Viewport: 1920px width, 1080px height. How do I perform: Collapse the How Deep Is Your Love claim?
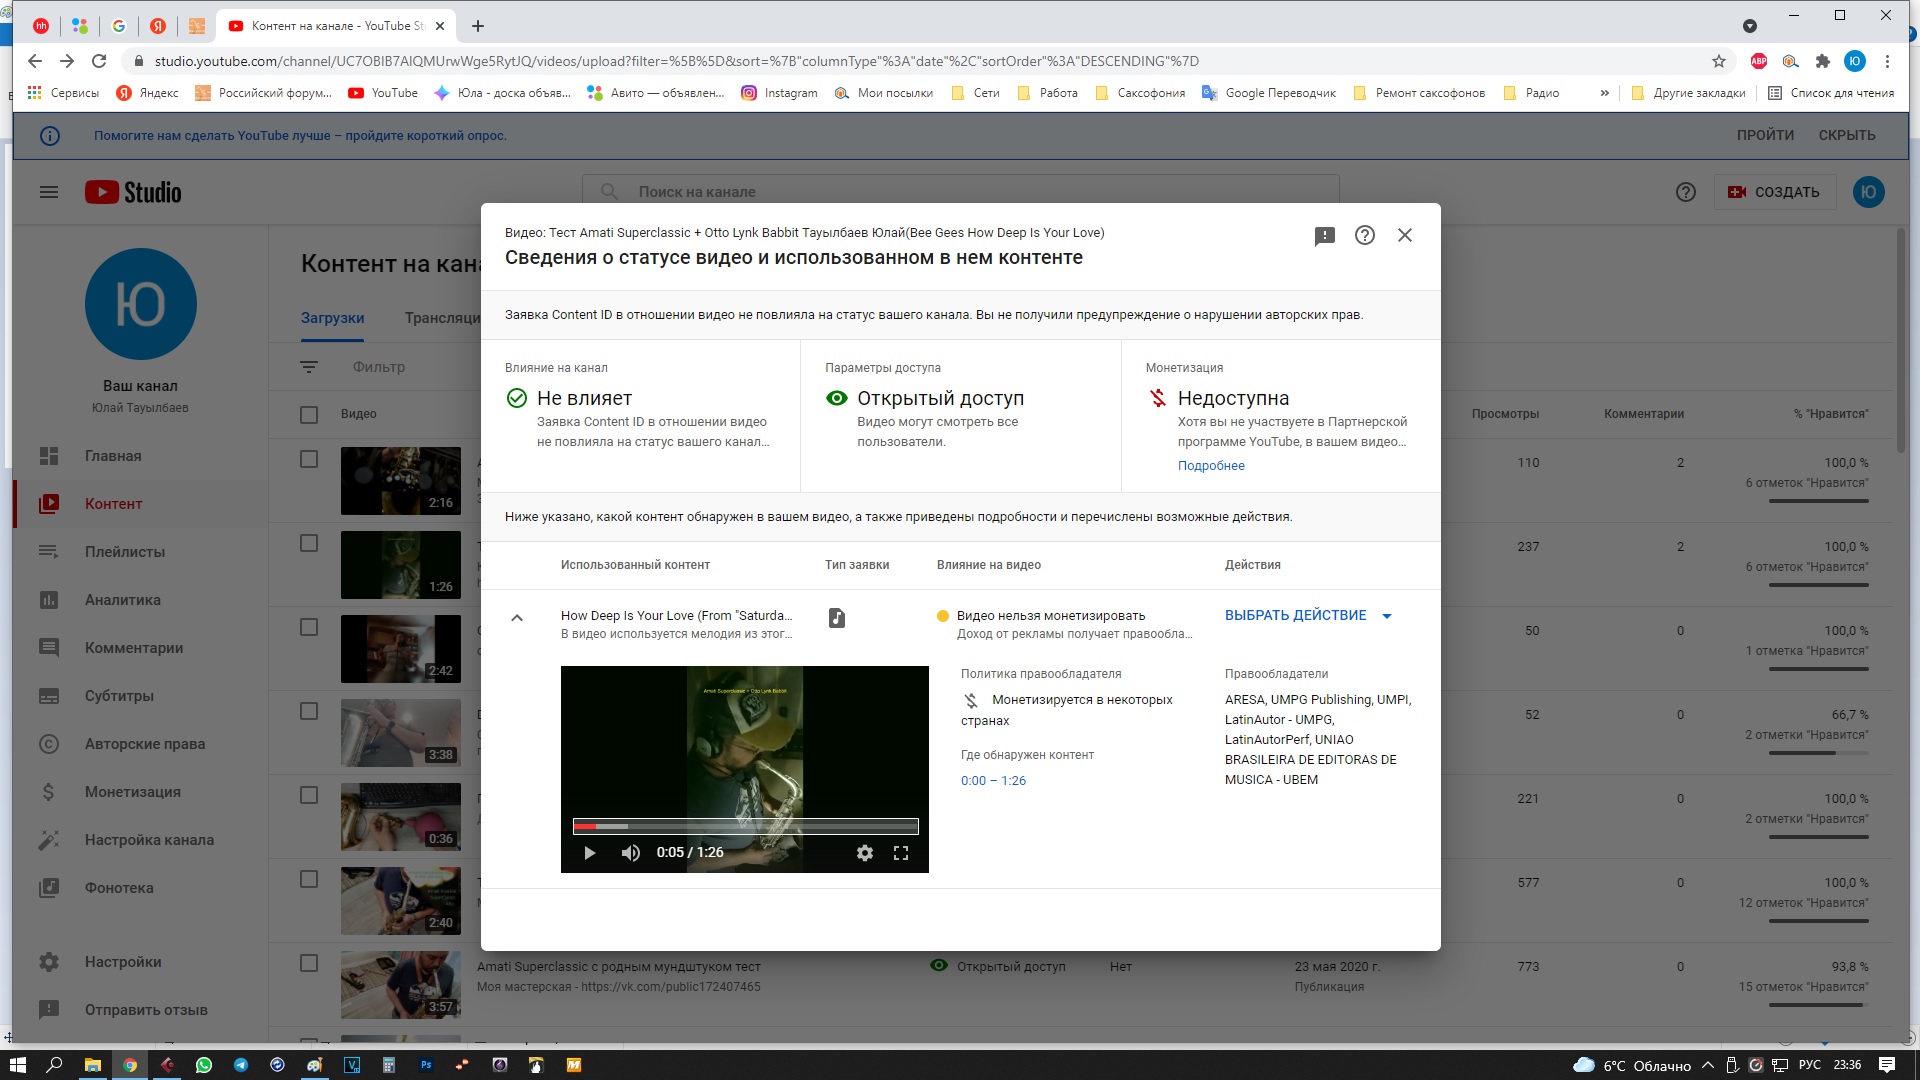pyautogui.click(x=517, y=618)
